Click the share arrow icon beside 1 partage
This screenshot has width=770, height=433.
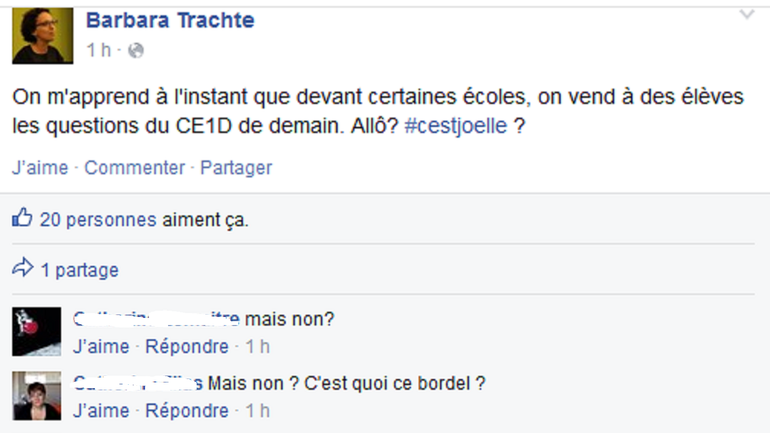(x=22, y=269)
